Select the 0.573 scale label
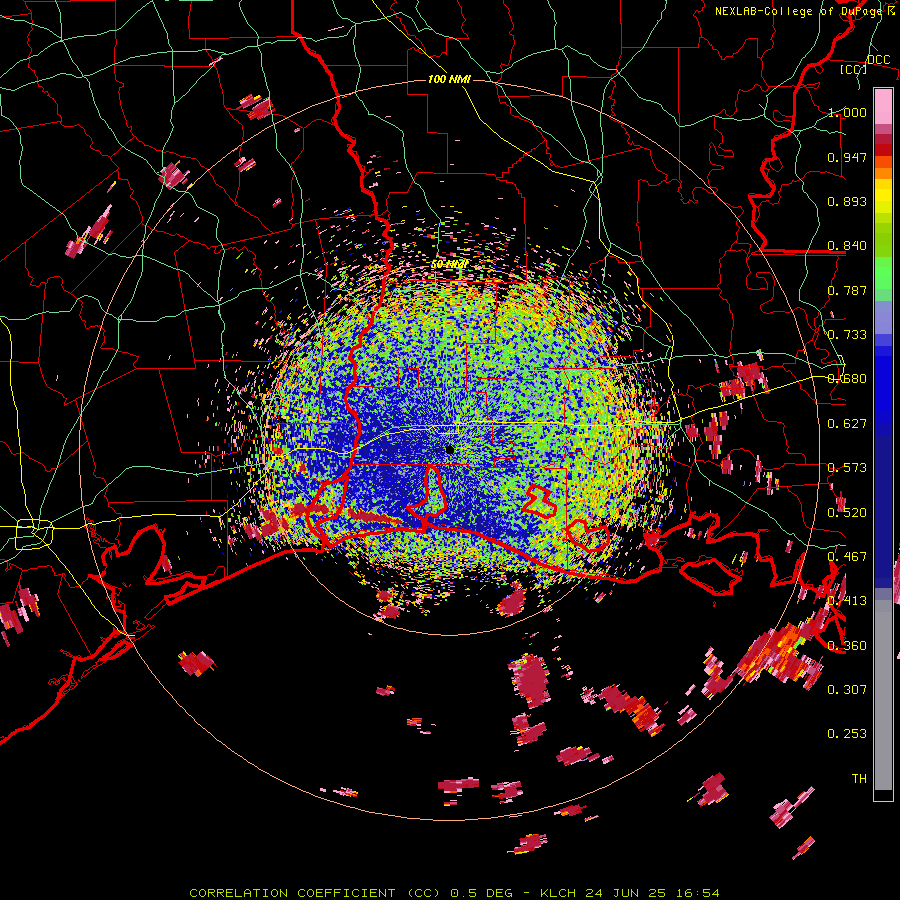 pyautogui.click(x=847, y=468)
